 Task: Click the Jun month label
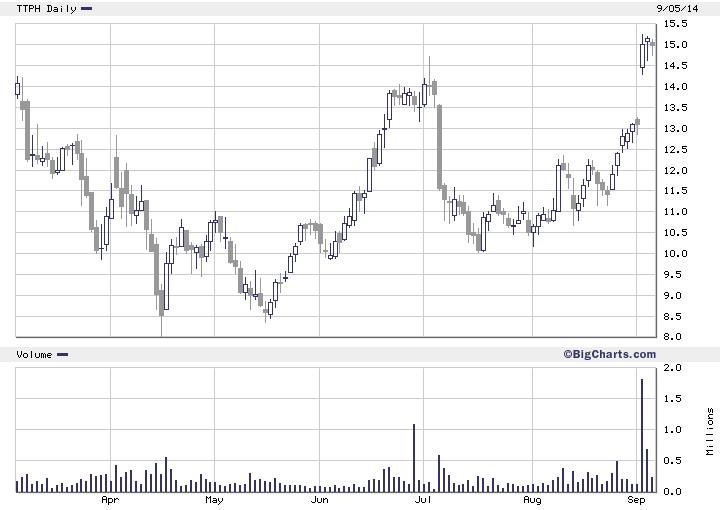tap(319, 500)
